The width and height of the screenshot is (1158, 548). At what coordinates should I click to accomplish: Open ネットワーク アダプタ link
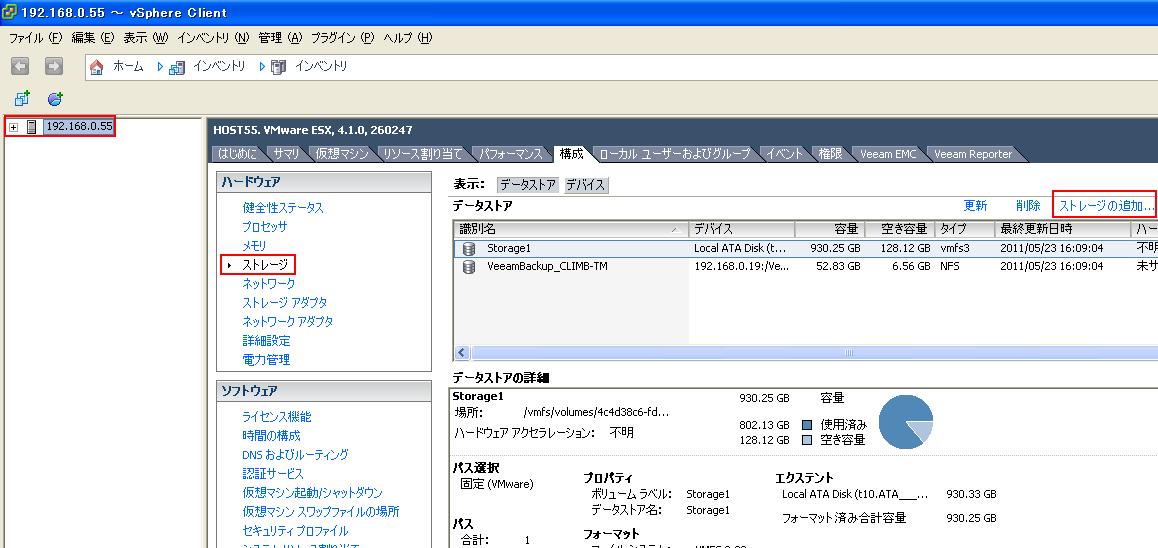[288, 322]
